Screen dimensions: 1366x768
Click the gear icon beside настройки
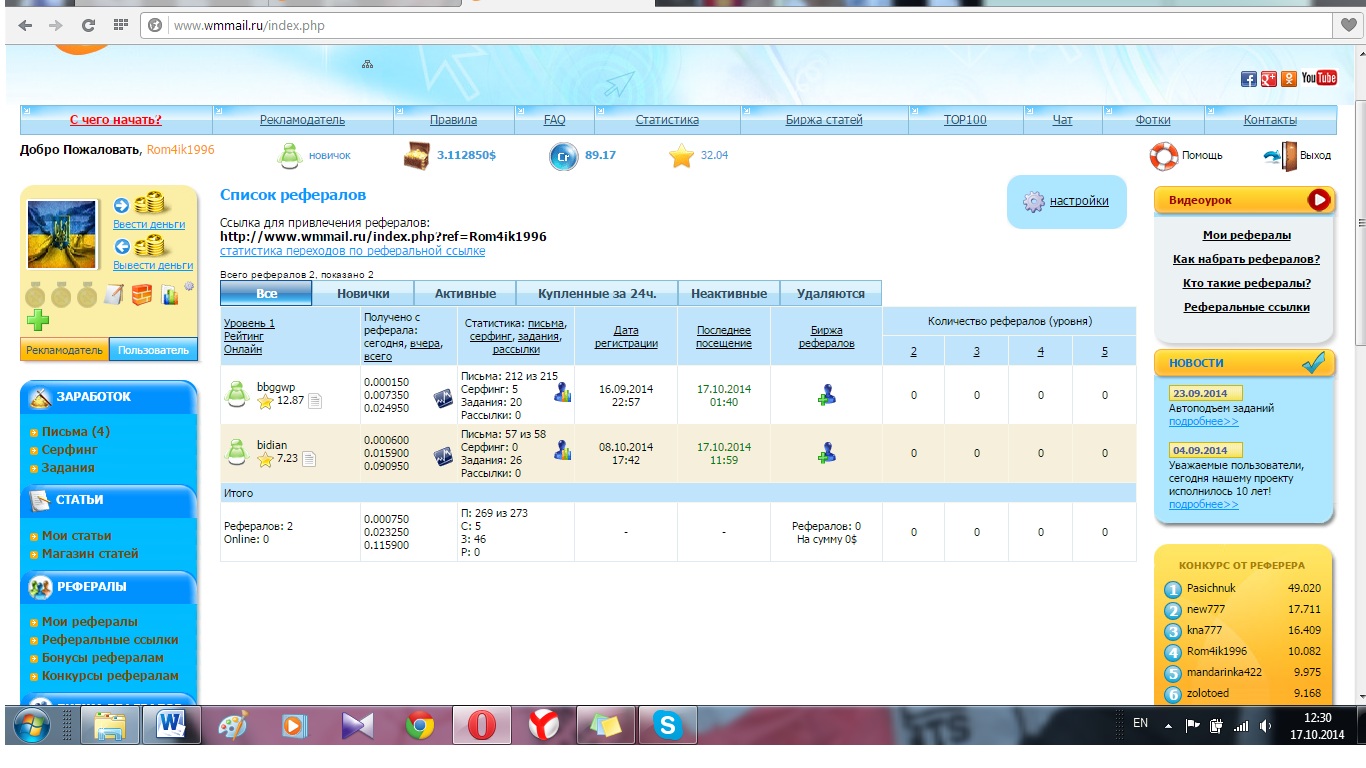[1033, 201]
